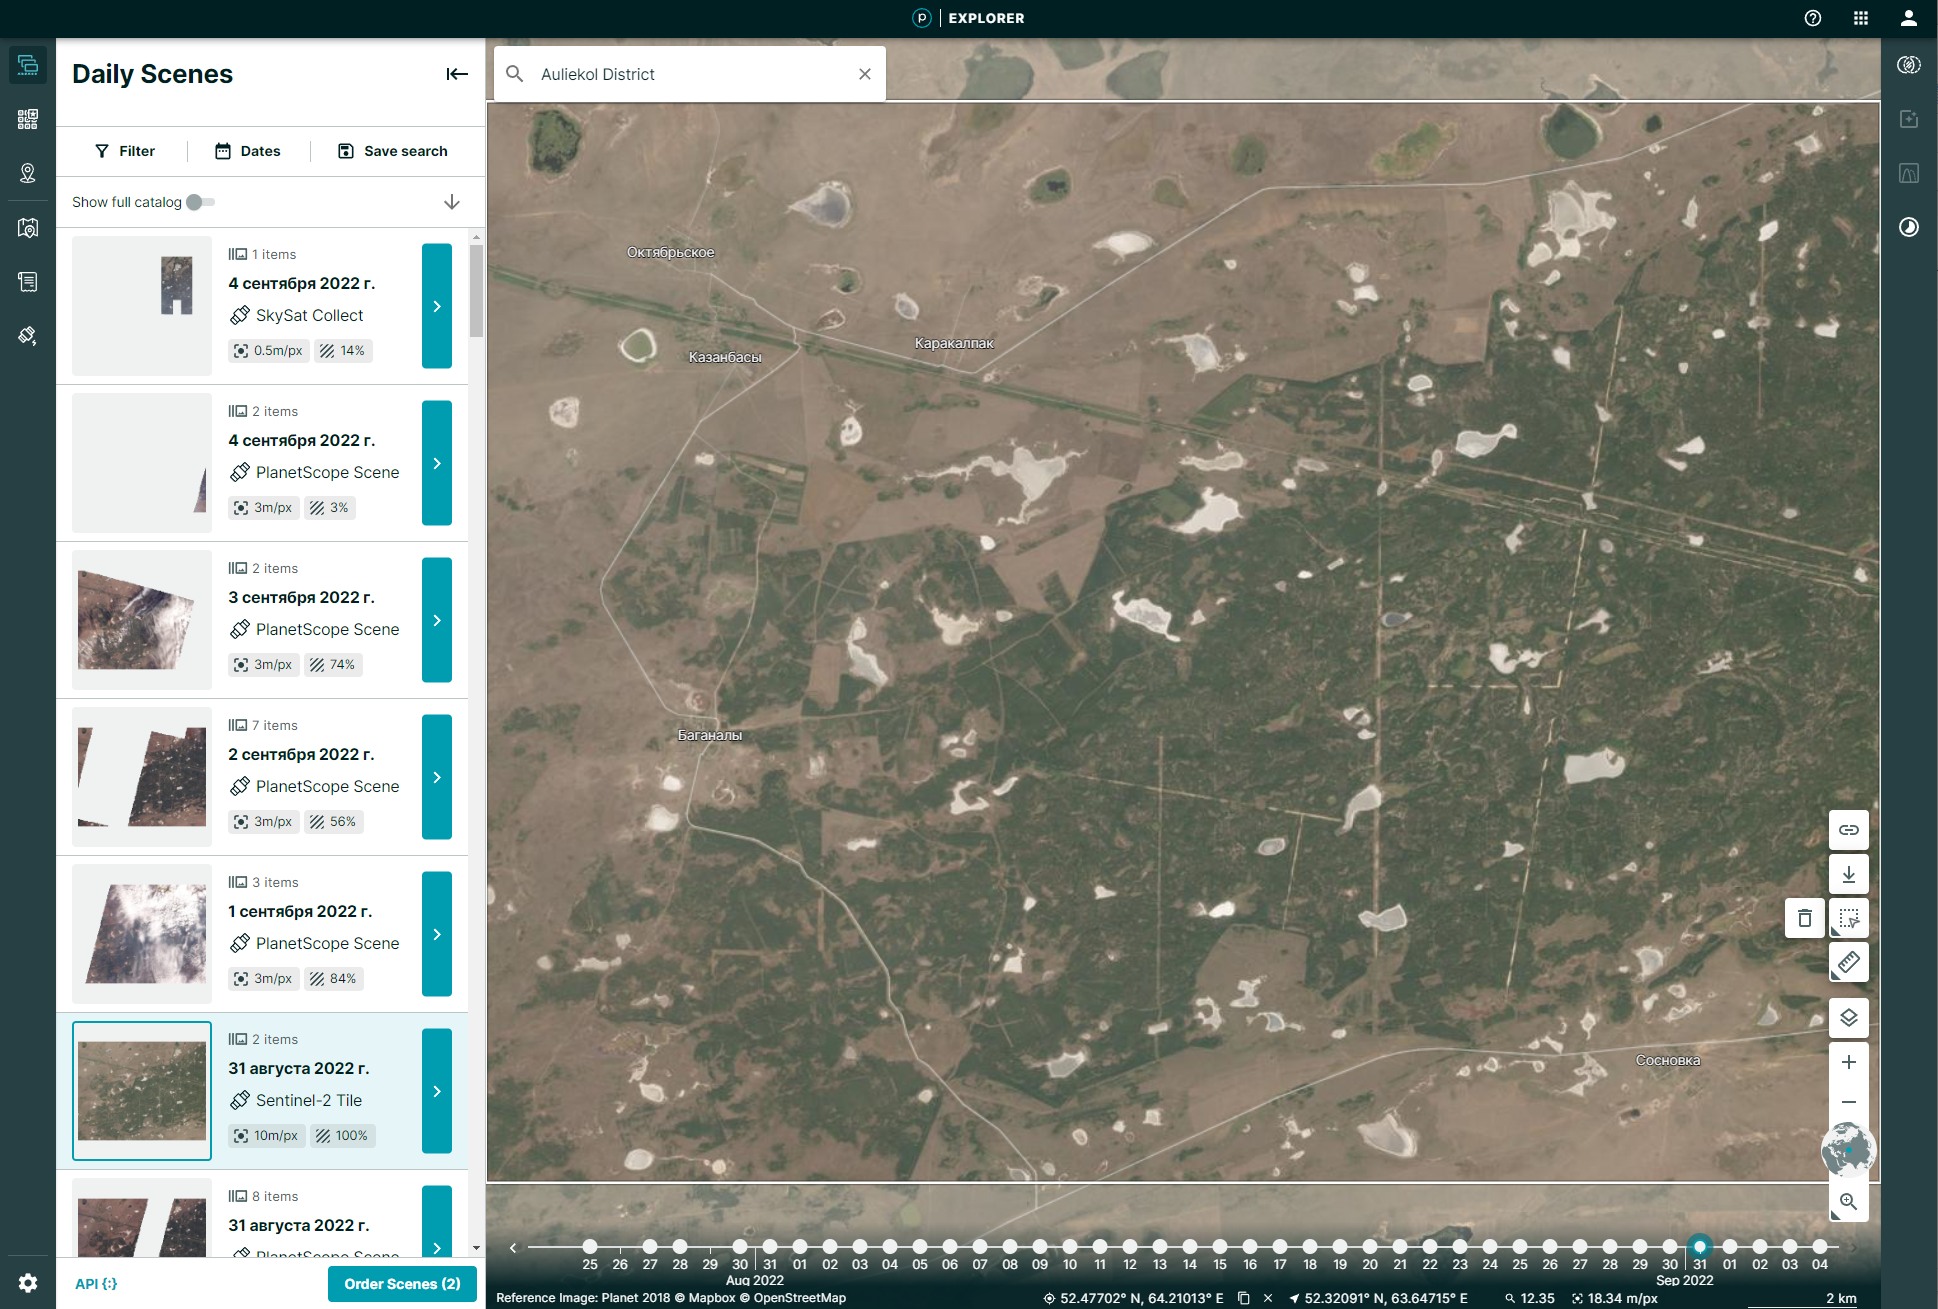Open the Filter options
Viewport: 1938px width, 1309px height.
[x=125, y=151]
